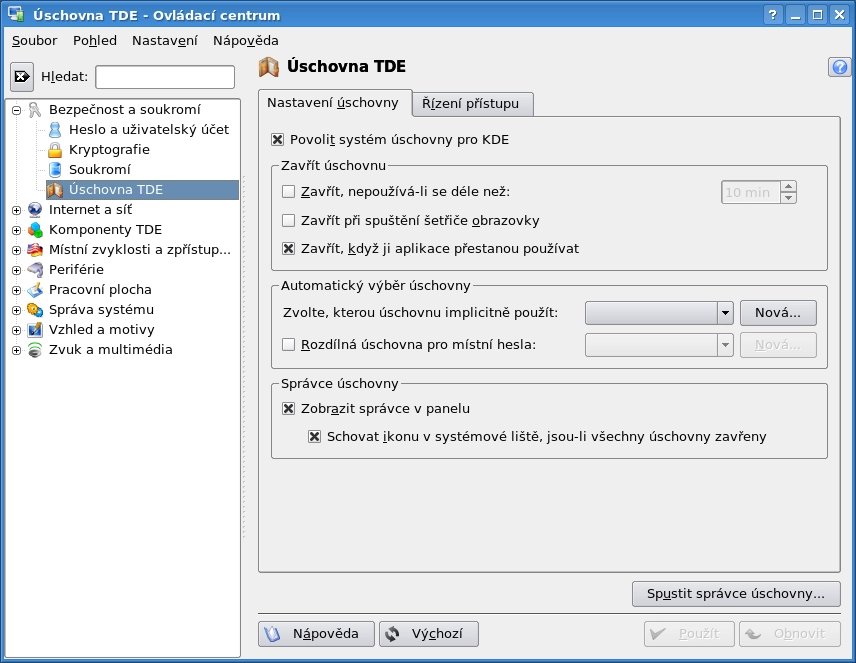Open the default wallet selection dropdown
The image size is (856, 663).
click(659, 313)
